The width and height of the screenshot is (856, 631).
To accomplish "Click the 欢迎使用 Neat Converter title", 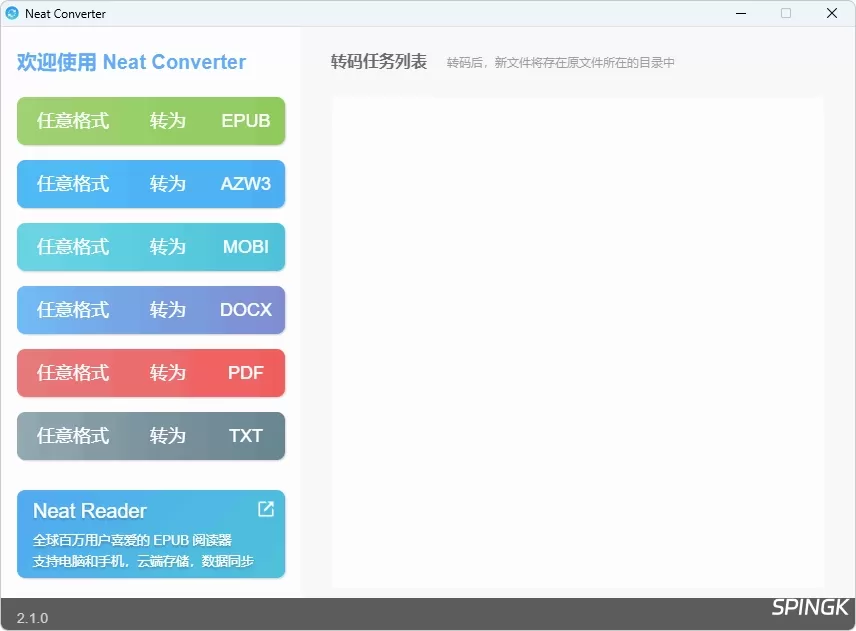I will (x=132, y=62).
